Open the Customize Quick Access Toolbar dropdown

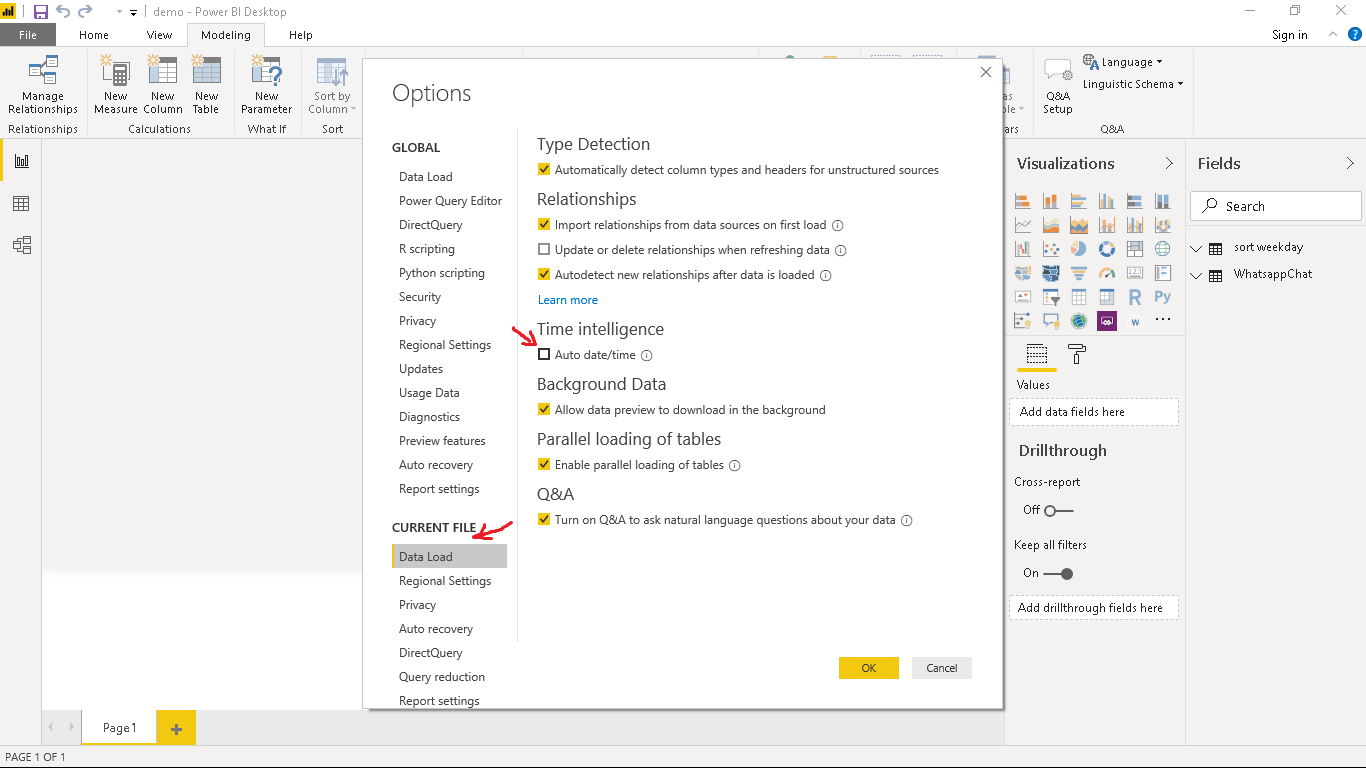(133, 12)
